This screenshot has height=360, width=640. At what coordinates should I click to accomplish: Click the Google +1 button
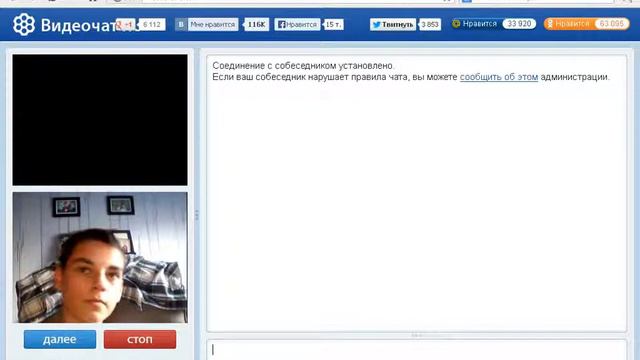click(125, 24)
